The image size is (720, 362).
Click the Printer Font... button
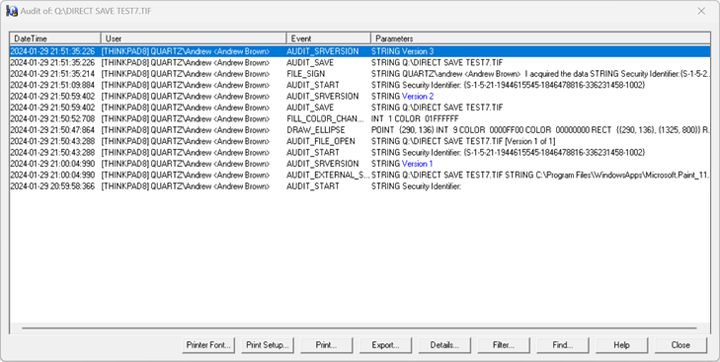tap(209, 345)
